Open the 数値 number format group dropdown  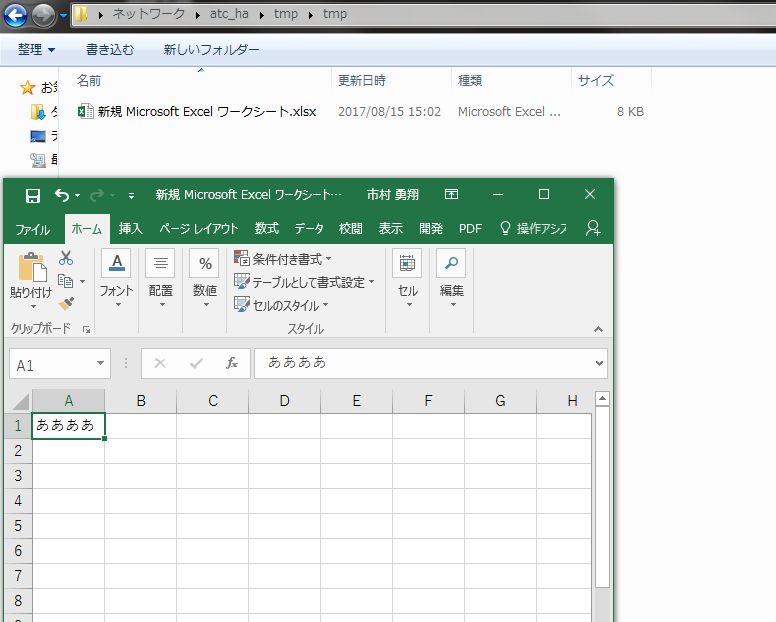click(204, 279)
